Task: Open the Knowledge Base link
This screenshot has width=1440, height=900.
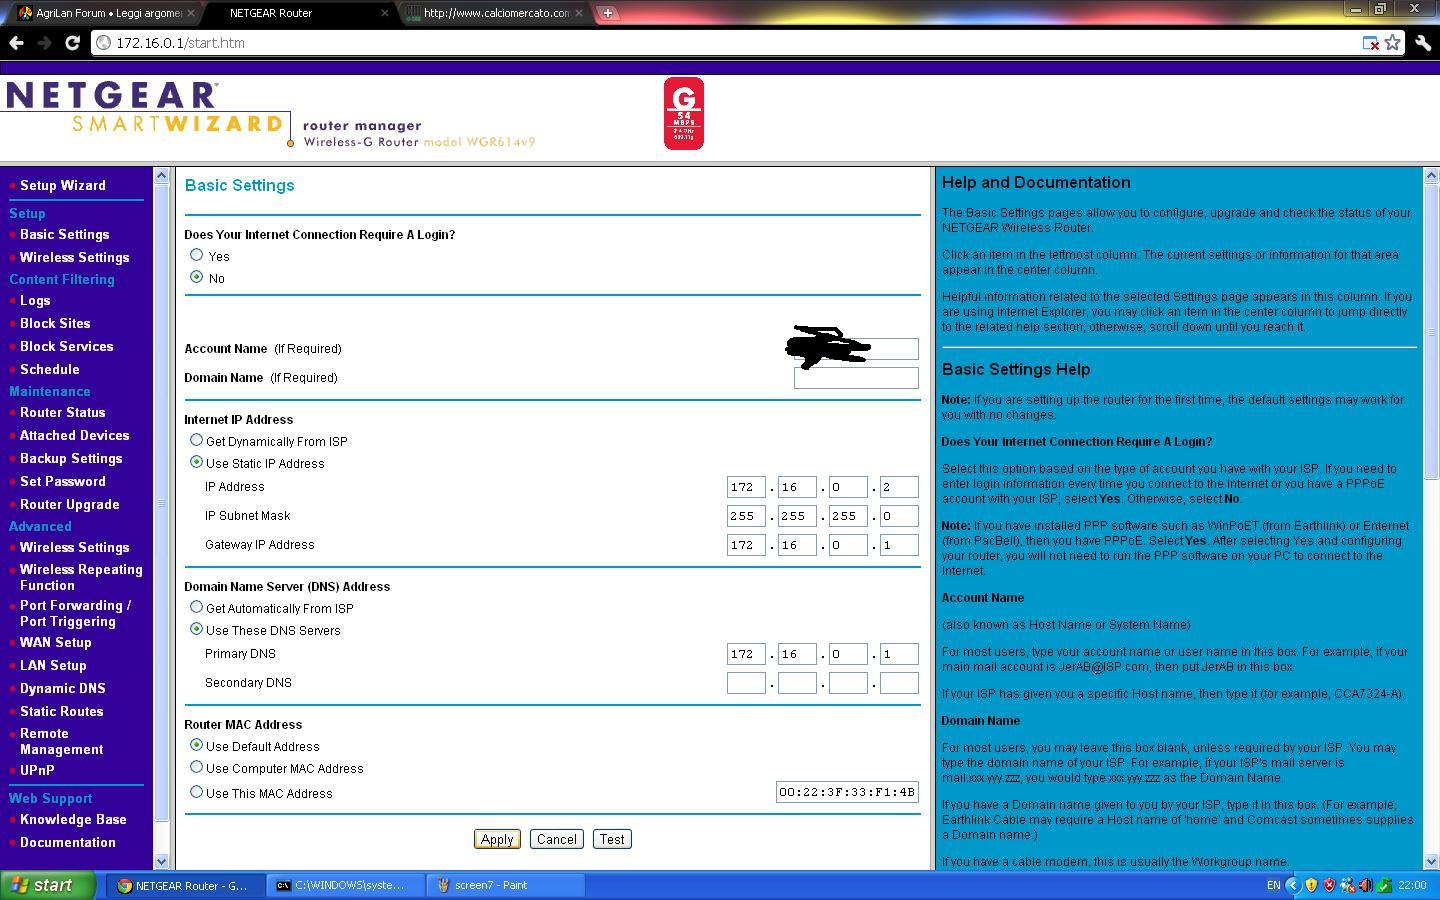Action: (x=72, y=819)
